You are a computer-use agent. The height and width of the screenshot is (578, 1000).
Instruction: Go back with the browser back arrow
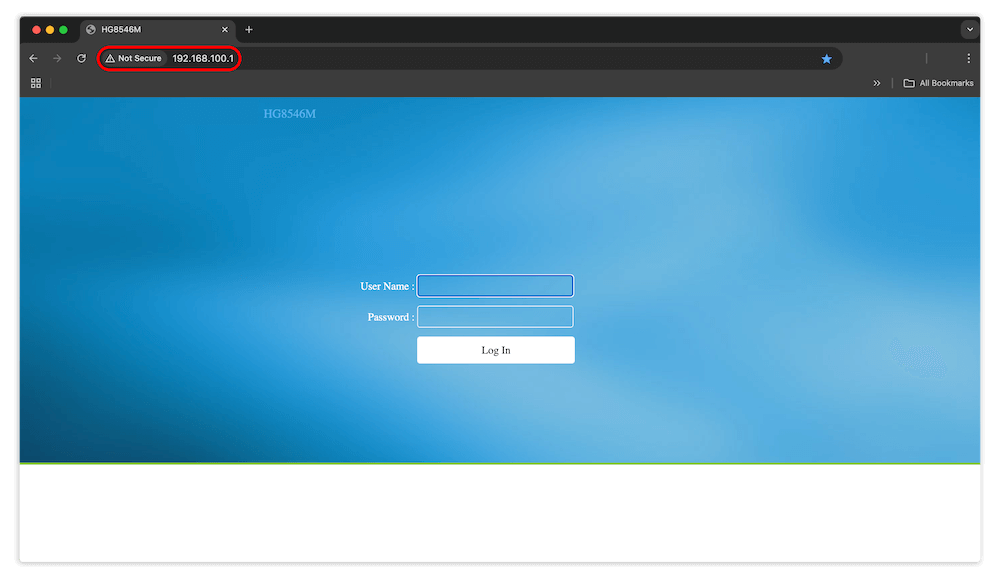tap(33, 58)
